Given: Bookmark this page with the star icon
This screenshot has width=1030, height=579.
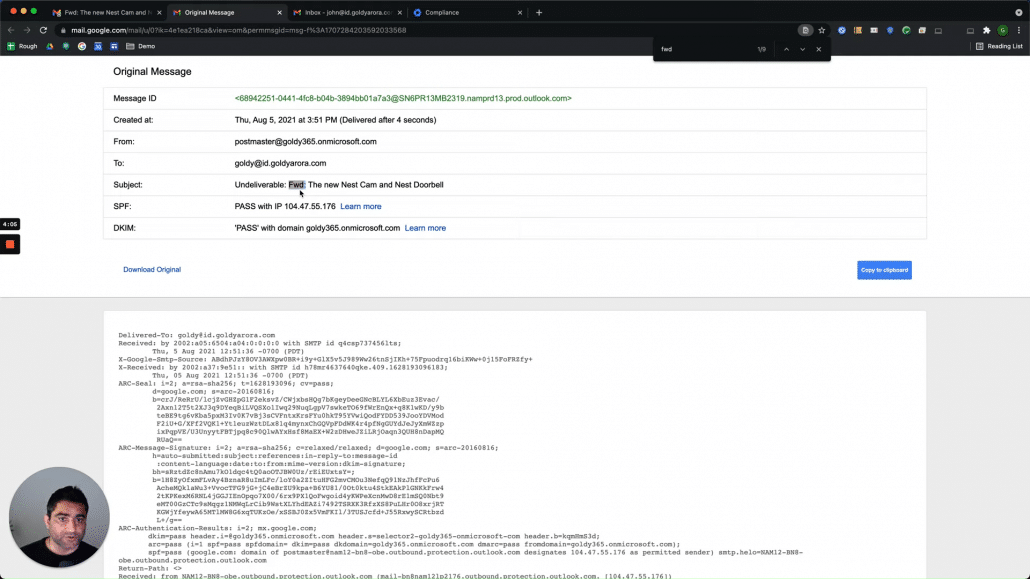Looking at the screenshot, I should pos(821,30).
